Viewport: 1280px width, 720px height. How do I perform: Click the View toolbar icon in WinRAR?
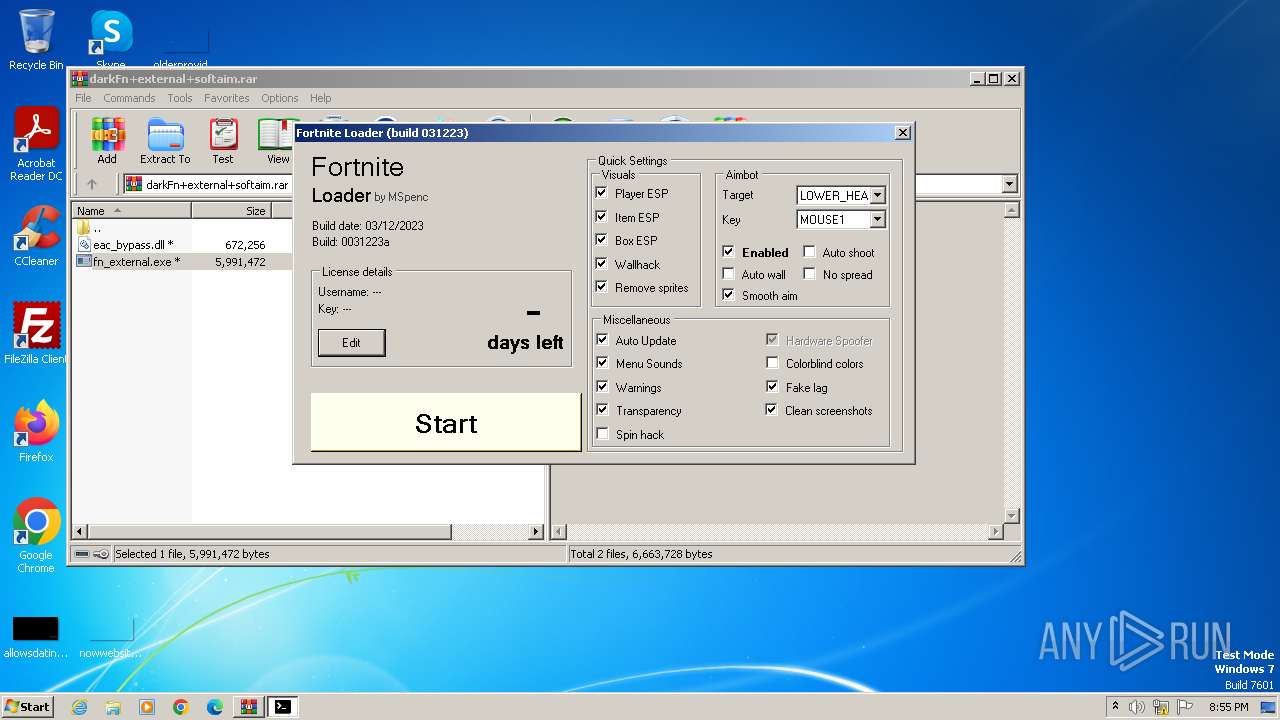(x=276, y=141)
